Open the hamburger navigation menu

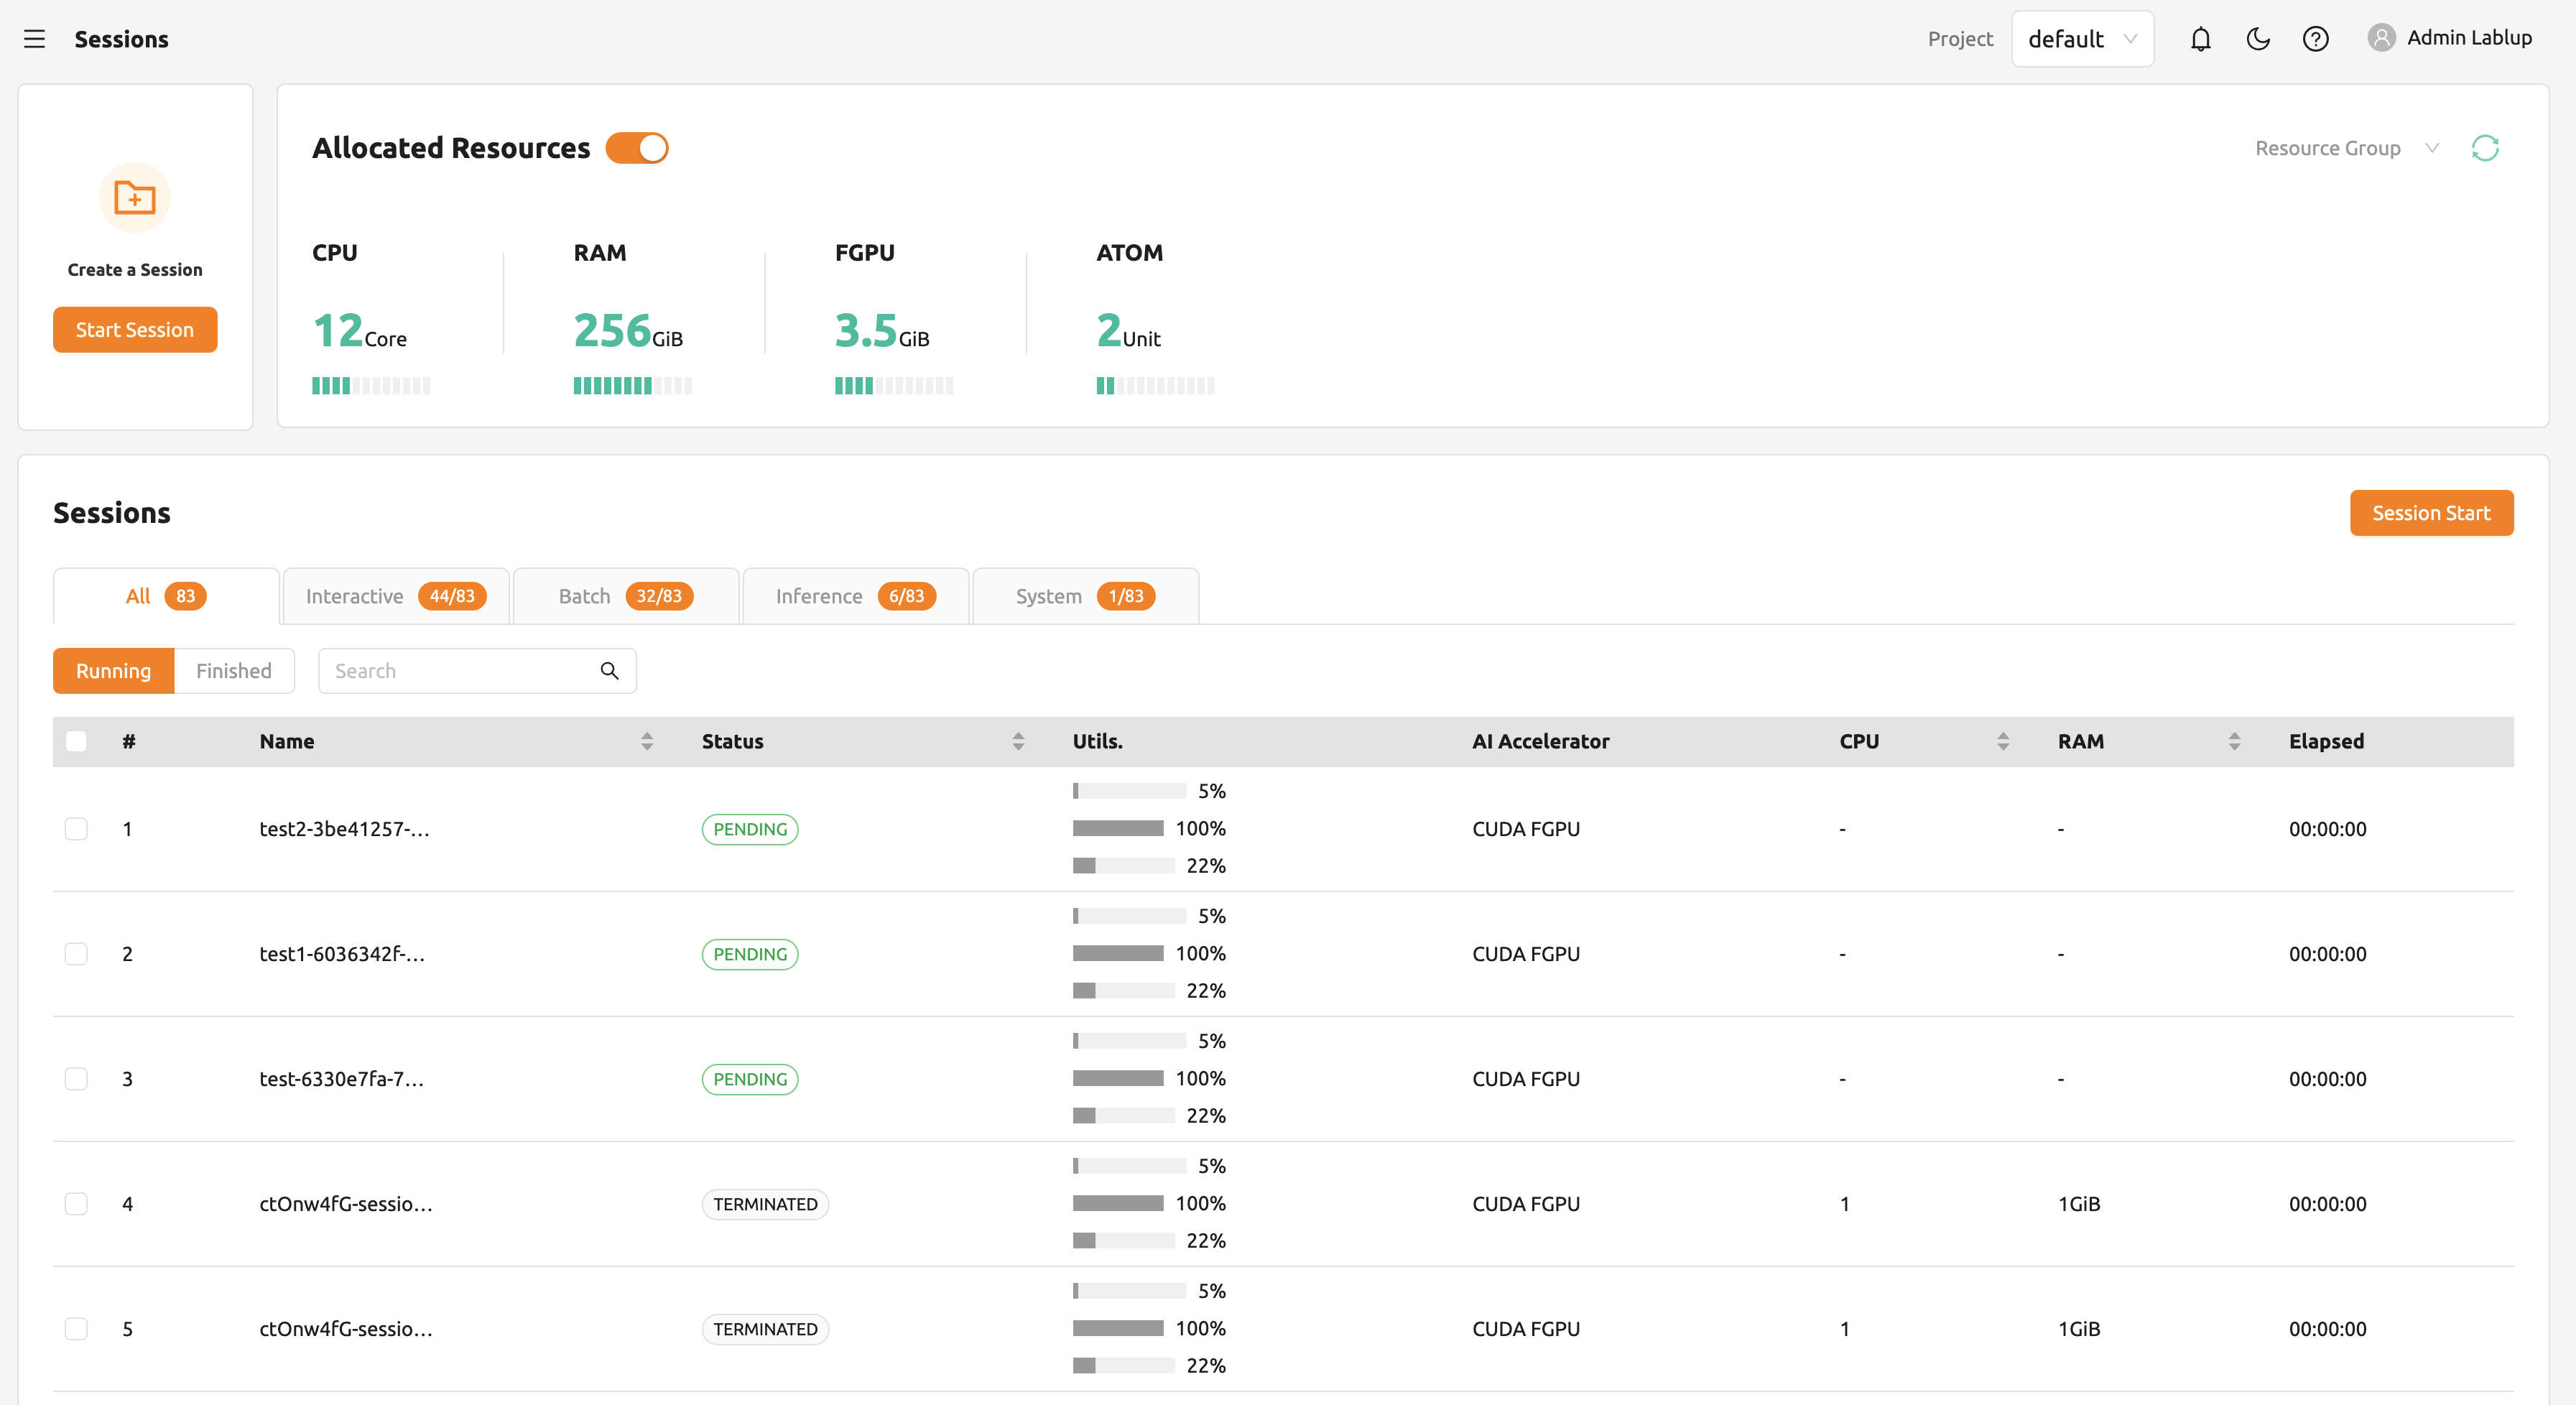[35, 39]
